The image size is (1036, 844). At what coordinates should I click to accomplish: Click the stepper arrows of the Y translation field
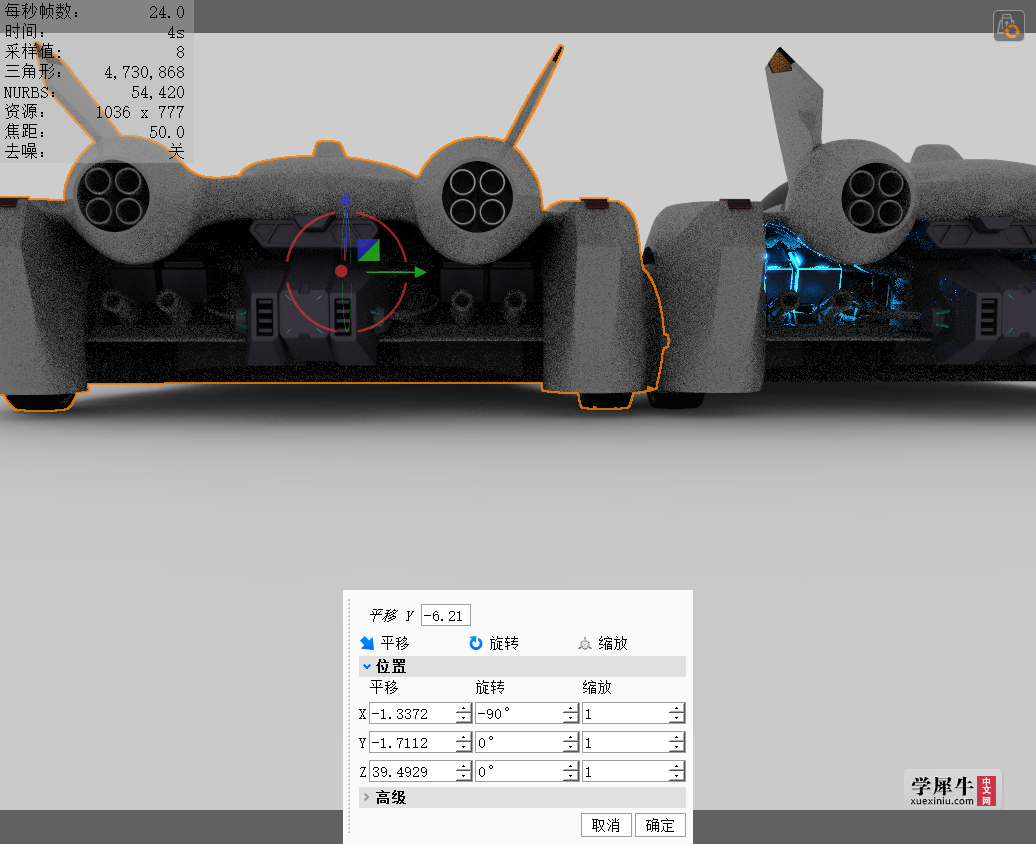point(464,743)
